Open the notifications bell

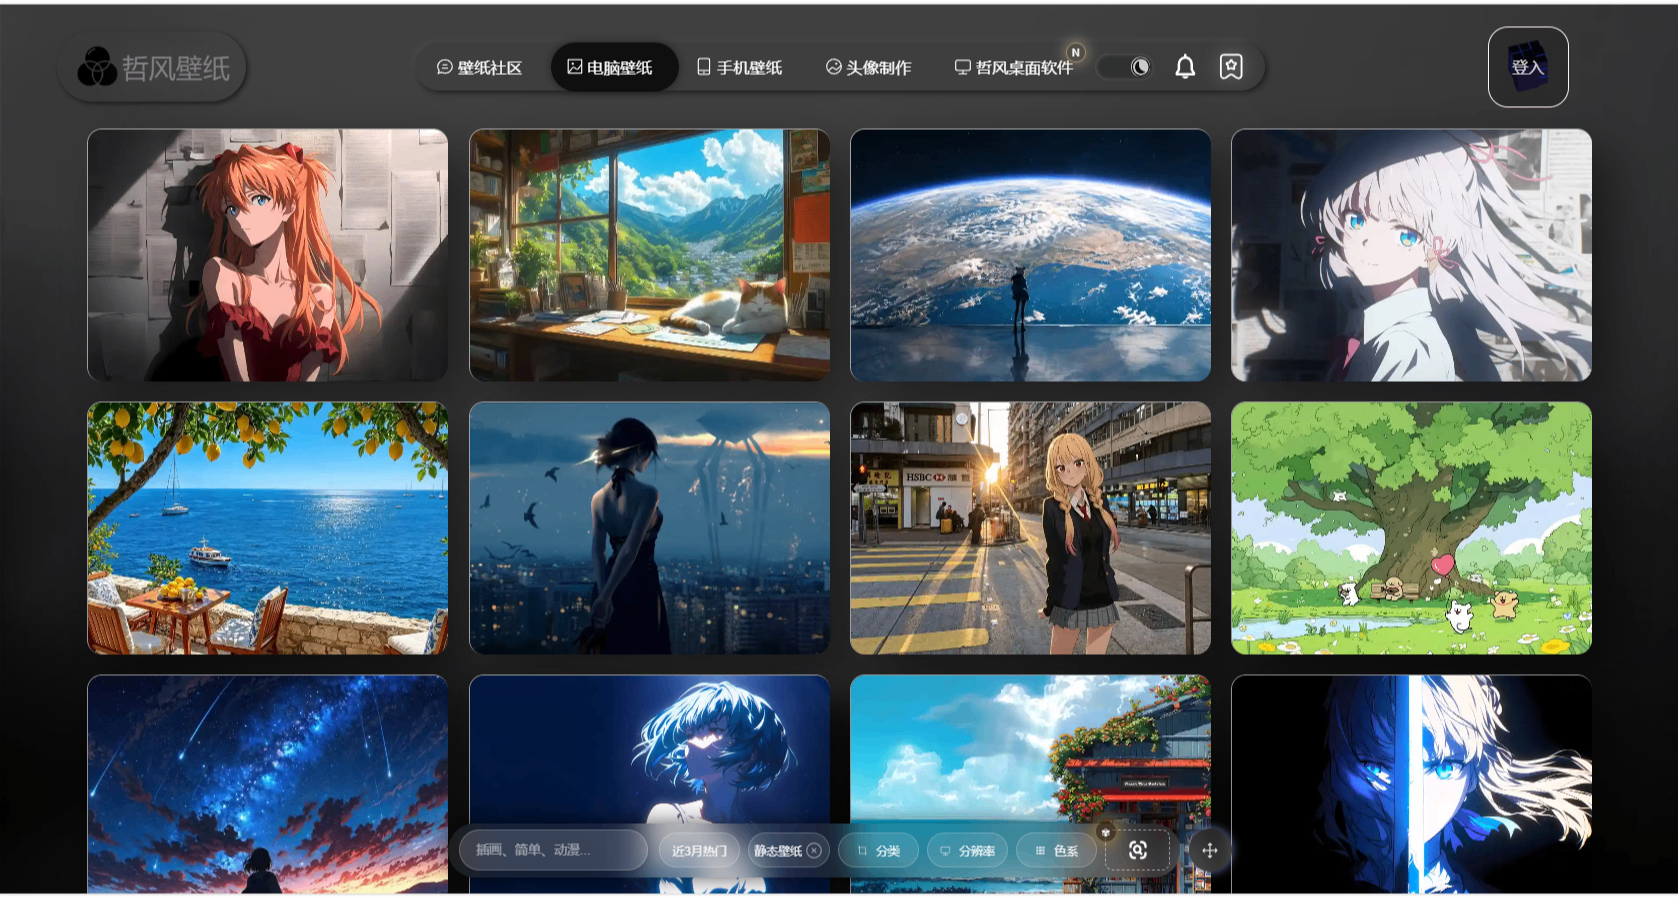(x=1185, y=67)
